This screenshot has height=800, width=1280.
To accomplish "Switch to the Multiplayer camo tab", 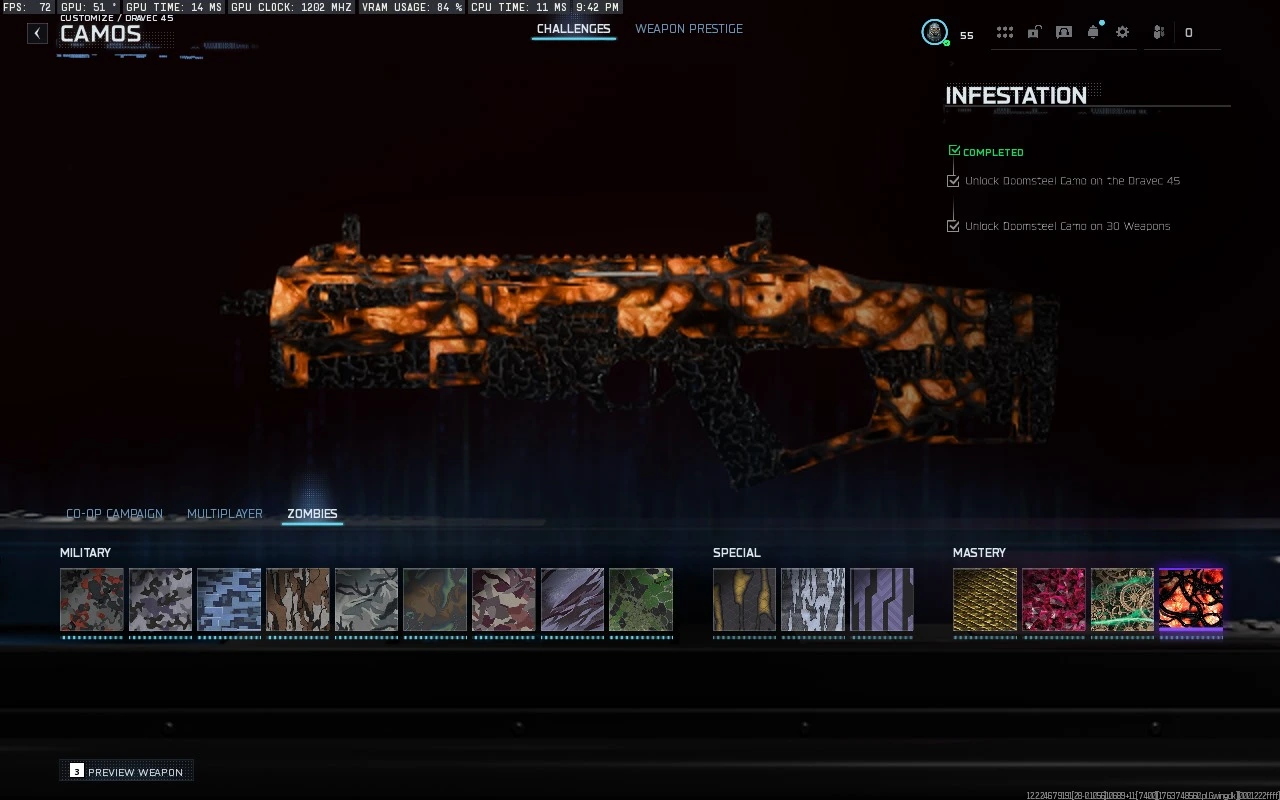I will [x=225, y=514].
